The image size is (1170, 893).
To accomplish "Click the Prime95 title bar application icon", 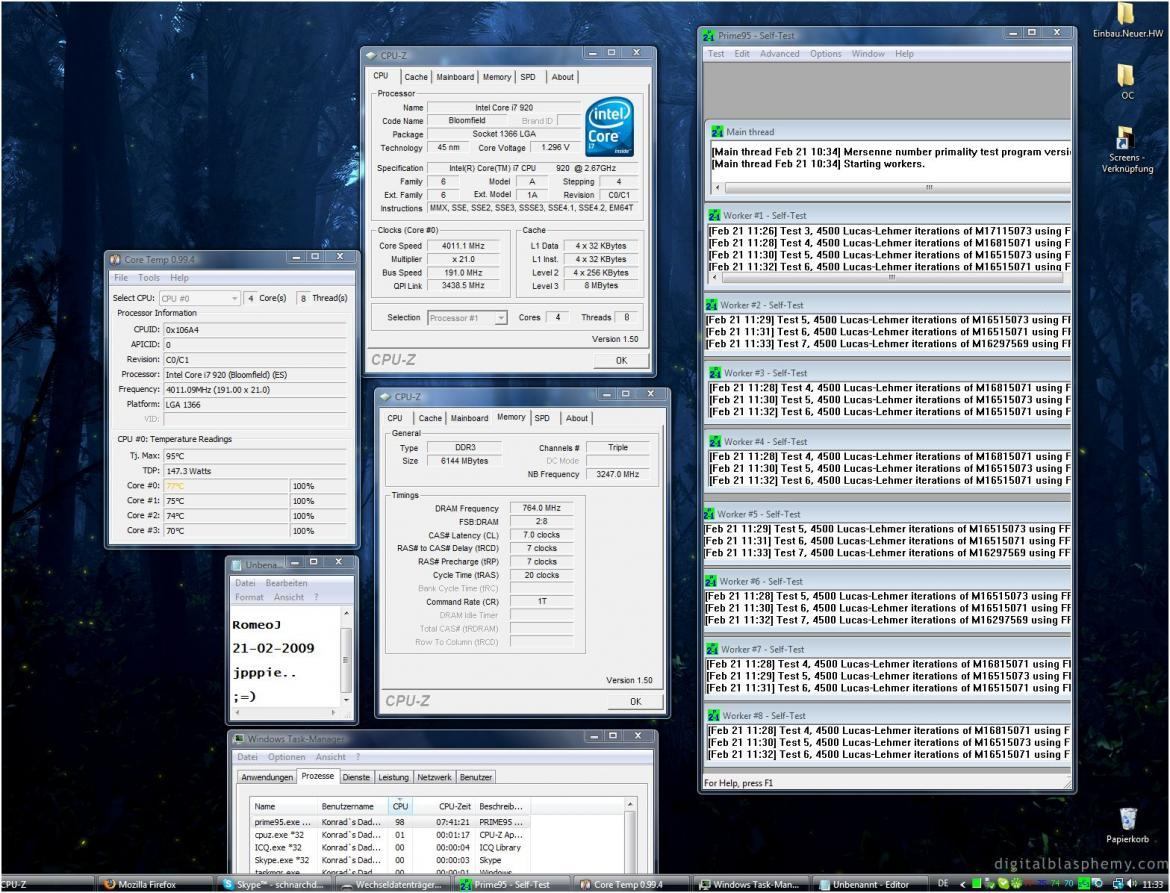I will coord(709,35).
